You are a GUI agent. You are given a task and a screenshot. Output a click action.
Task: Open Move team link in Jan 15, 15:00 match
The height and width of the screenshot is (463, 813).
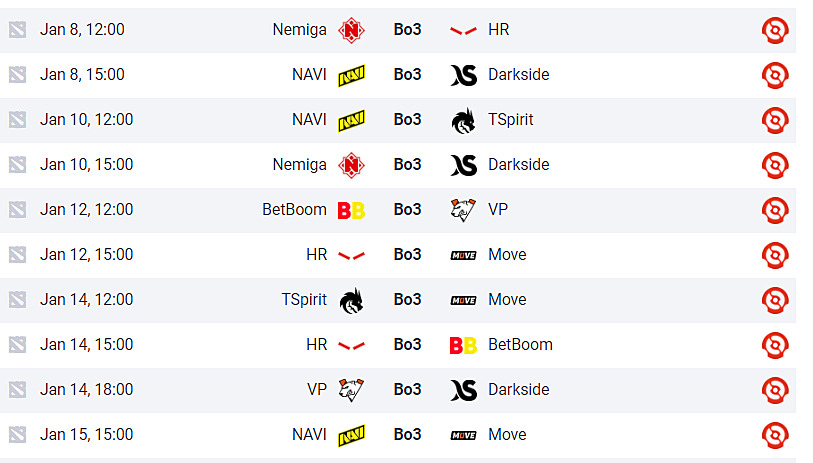point(507,435)
